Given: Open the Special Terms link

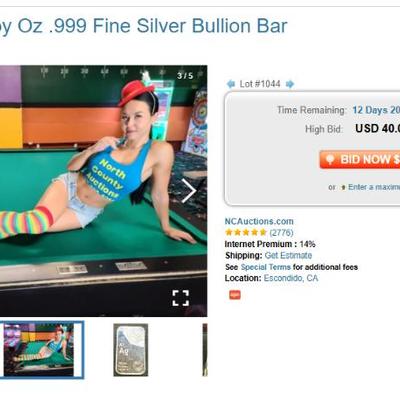Looking at the screenshot, I should (x=266, y=267).
